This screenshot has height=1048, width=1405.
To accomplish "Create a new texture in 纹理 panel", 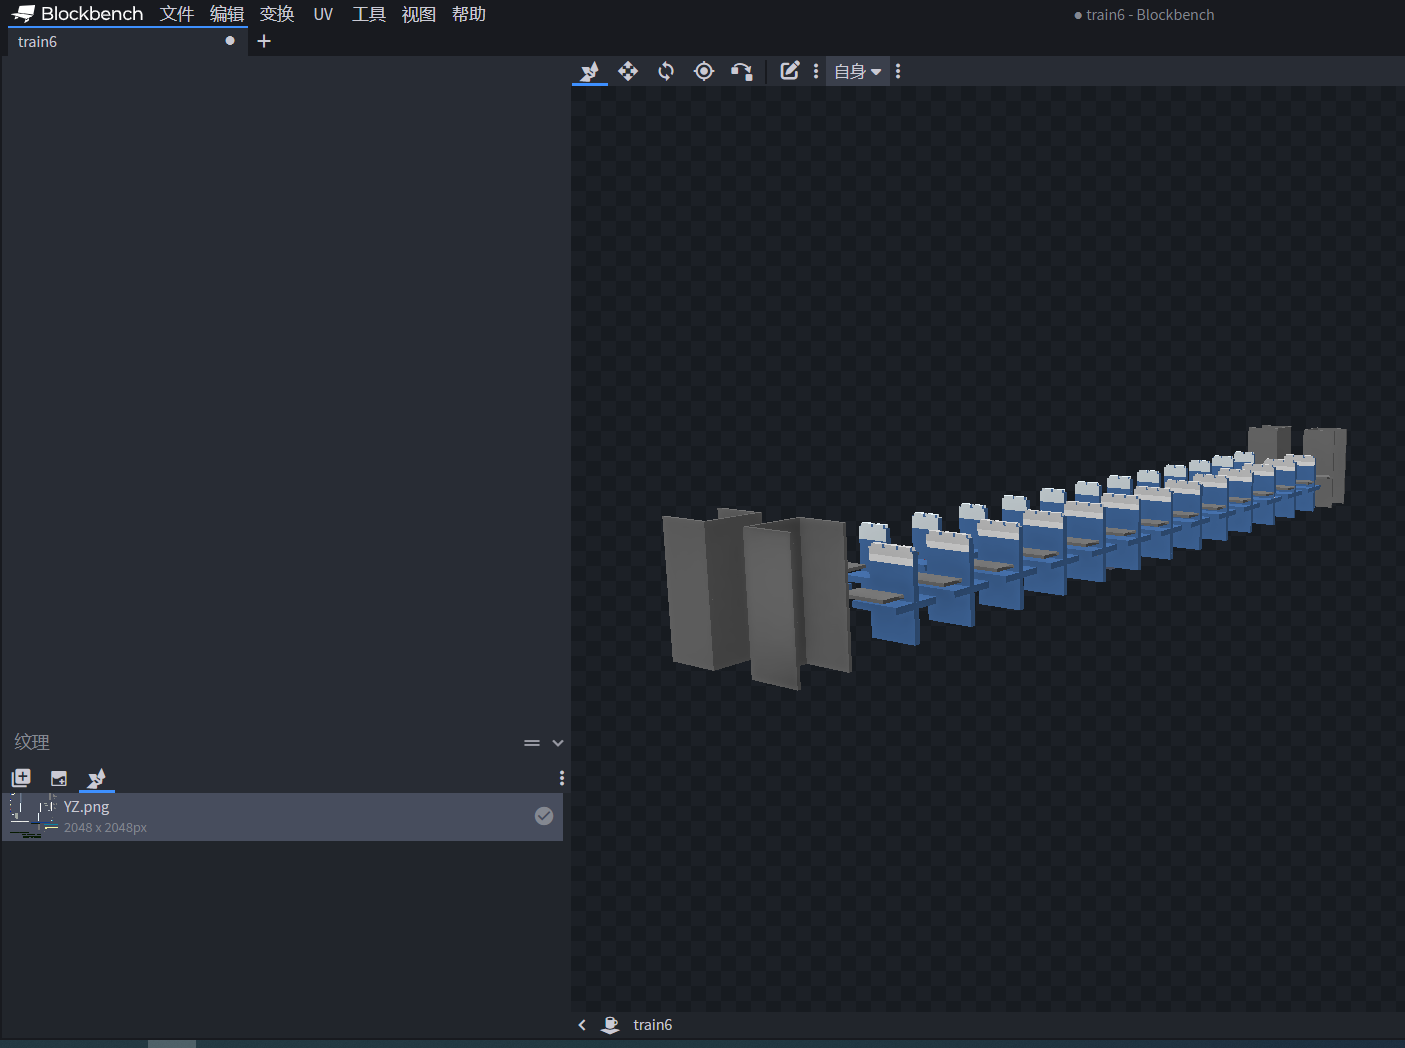I will click(x=21, y=778).
